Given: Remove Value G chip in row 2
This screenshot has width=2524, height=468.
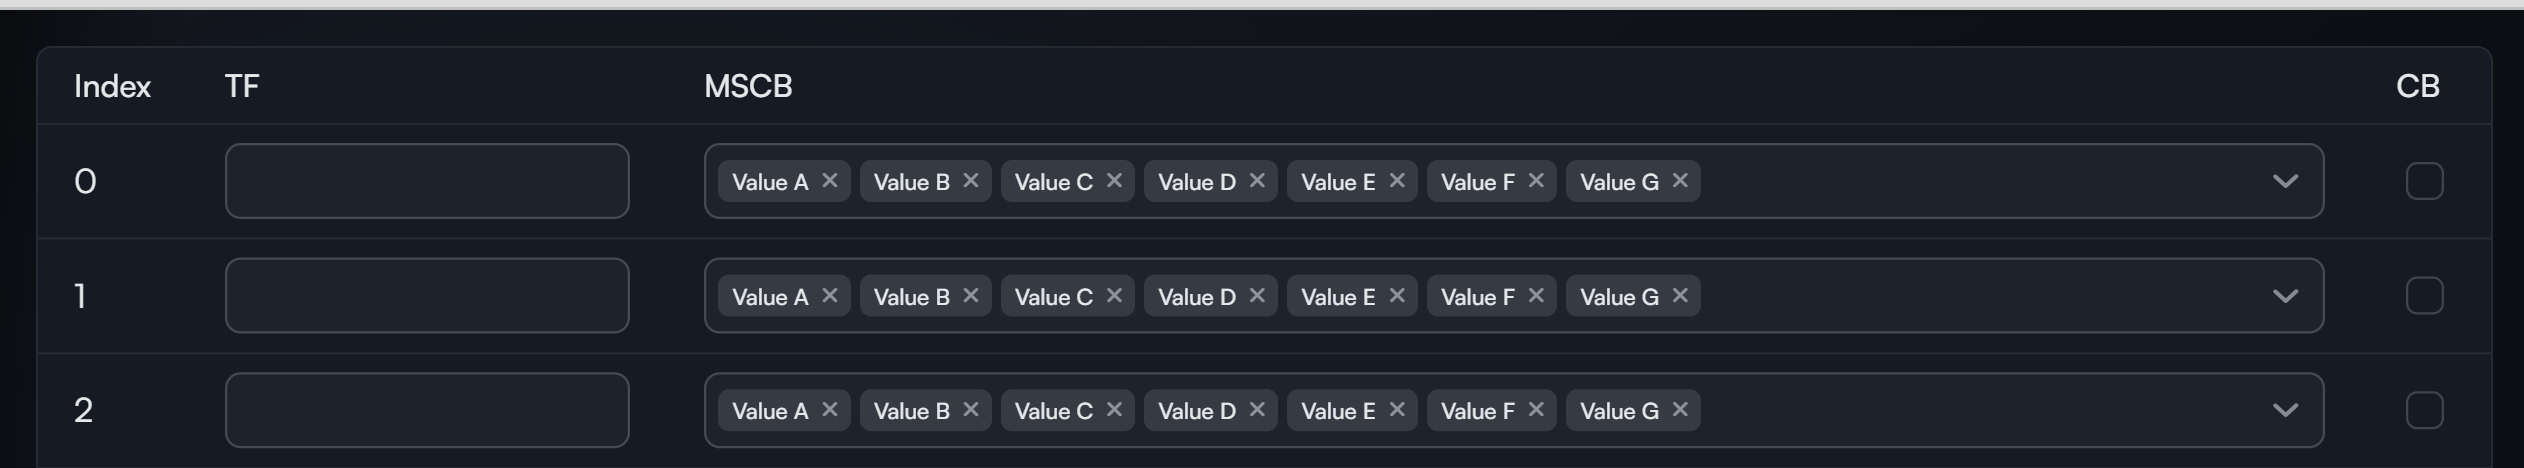Looking at the screenshot, I should pyautogui.click(x=1680, y=410).
